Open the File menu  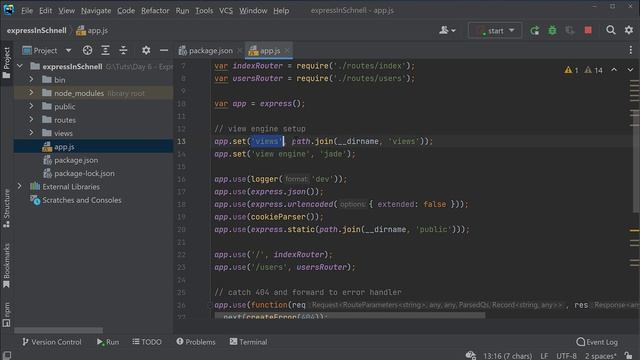[x=27, y=11]
